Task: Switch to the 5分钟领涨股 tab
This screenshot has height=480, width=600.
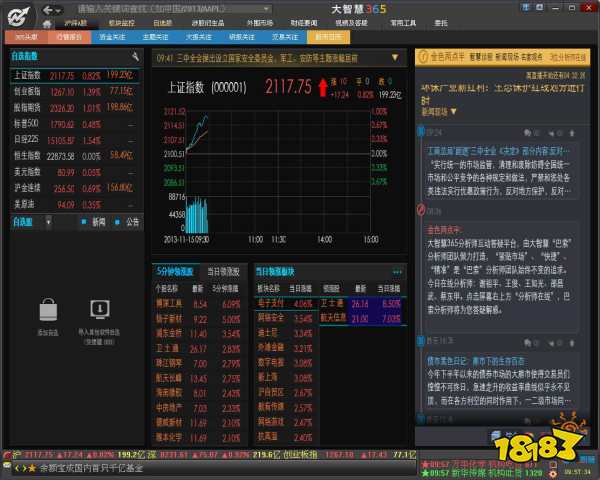Action: 176,271
